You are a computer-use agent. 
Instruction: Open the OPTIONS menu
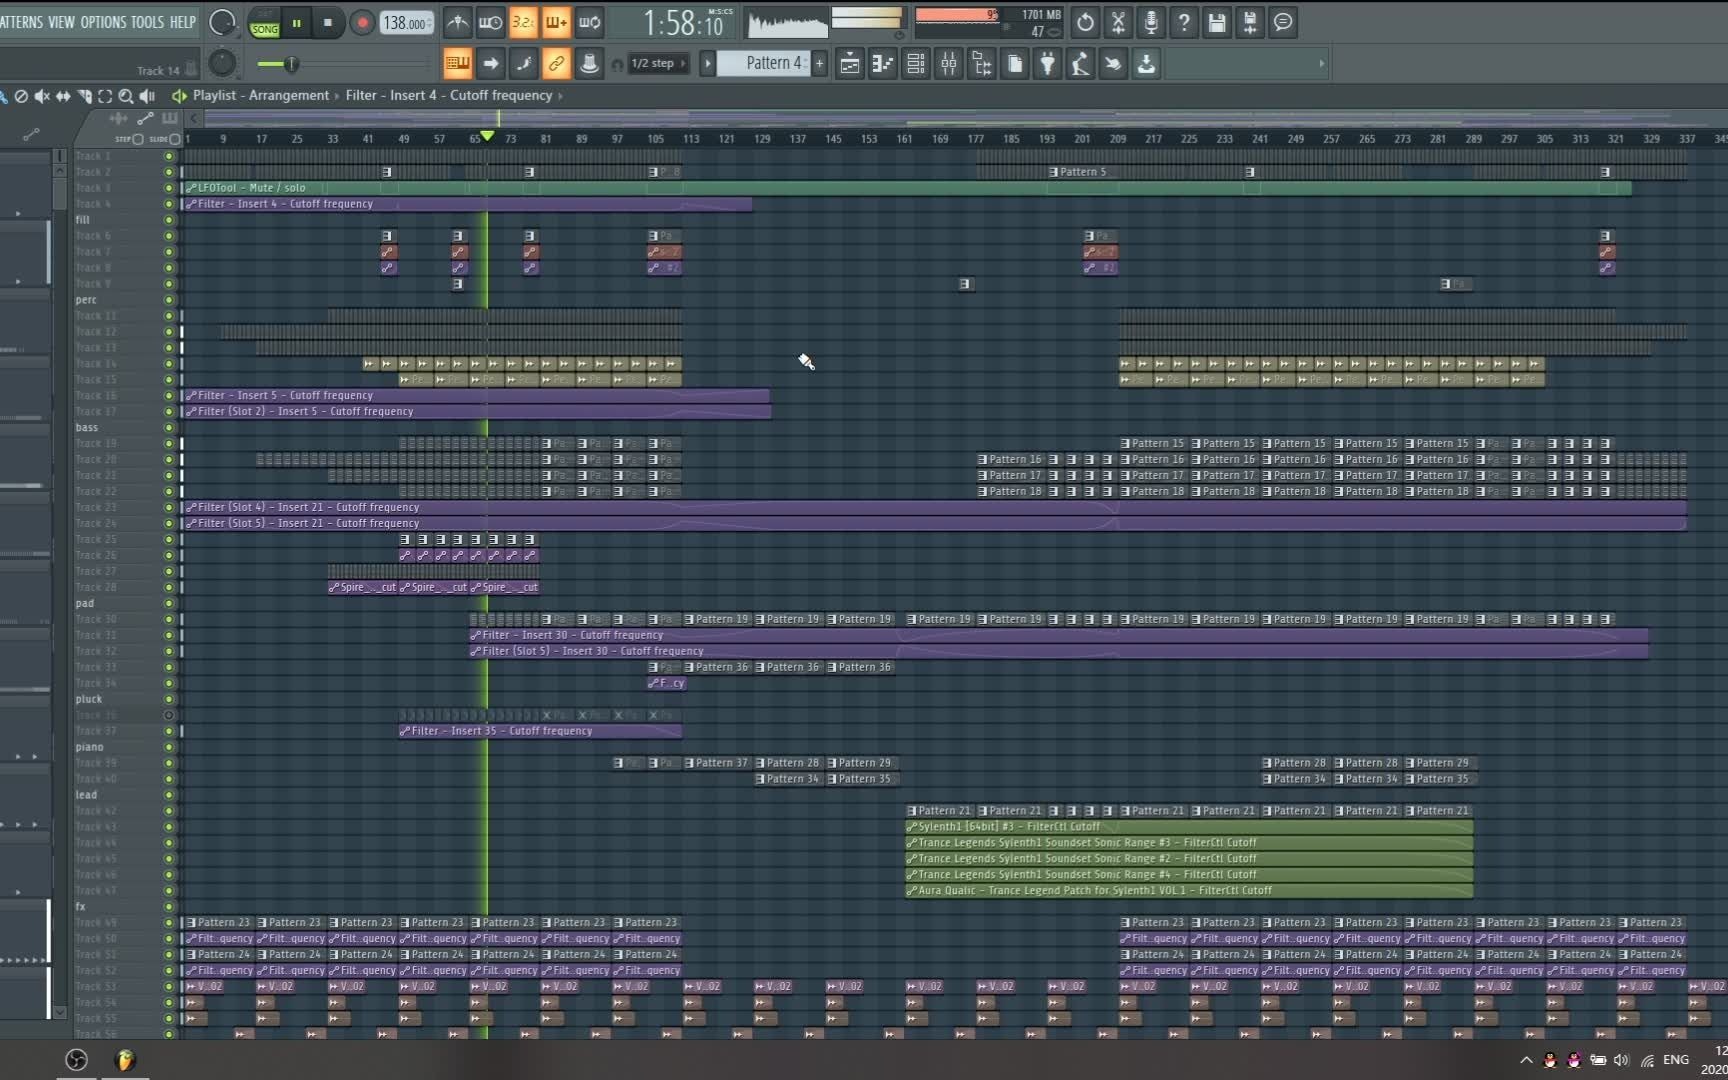pos(103,22)
